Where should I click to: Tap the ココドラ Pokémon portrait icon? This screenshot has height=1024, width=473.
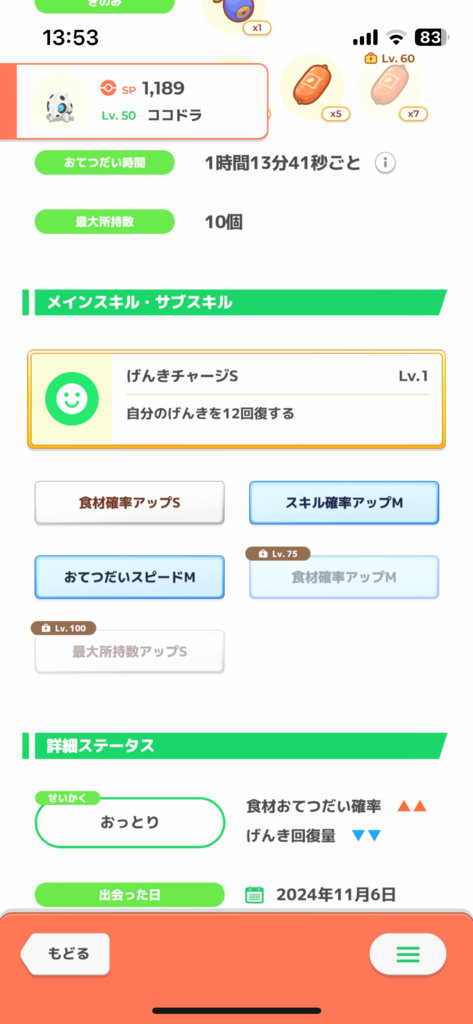[x=58, y=103]
